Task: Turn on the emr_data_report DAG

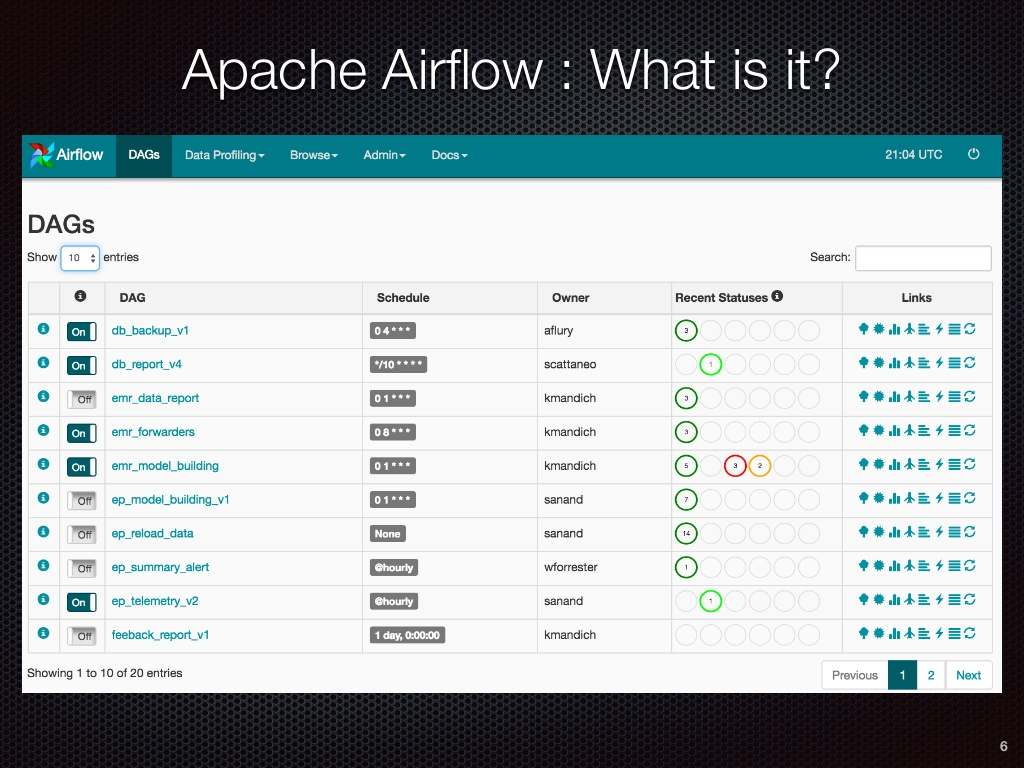Action: (82, 399)
